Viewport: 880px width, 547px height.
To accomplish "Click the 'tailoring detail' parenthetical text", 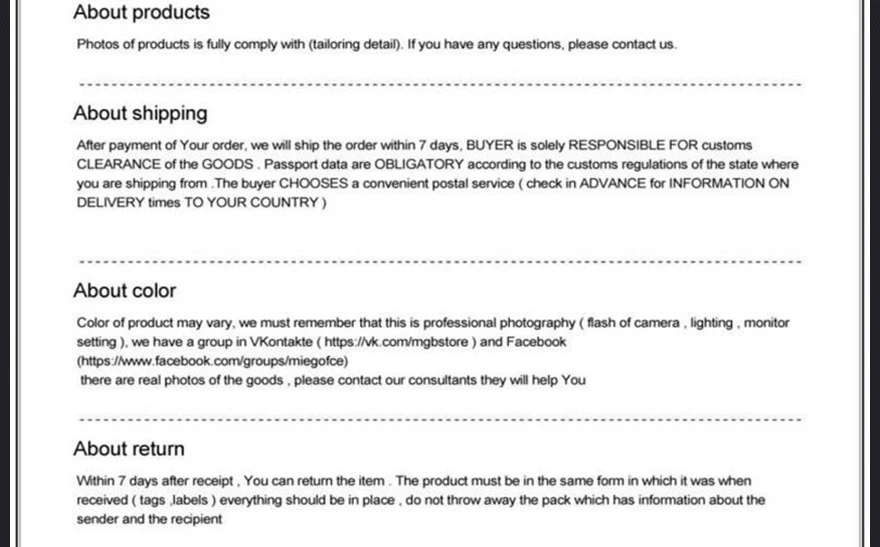I will tap(356, 44).
